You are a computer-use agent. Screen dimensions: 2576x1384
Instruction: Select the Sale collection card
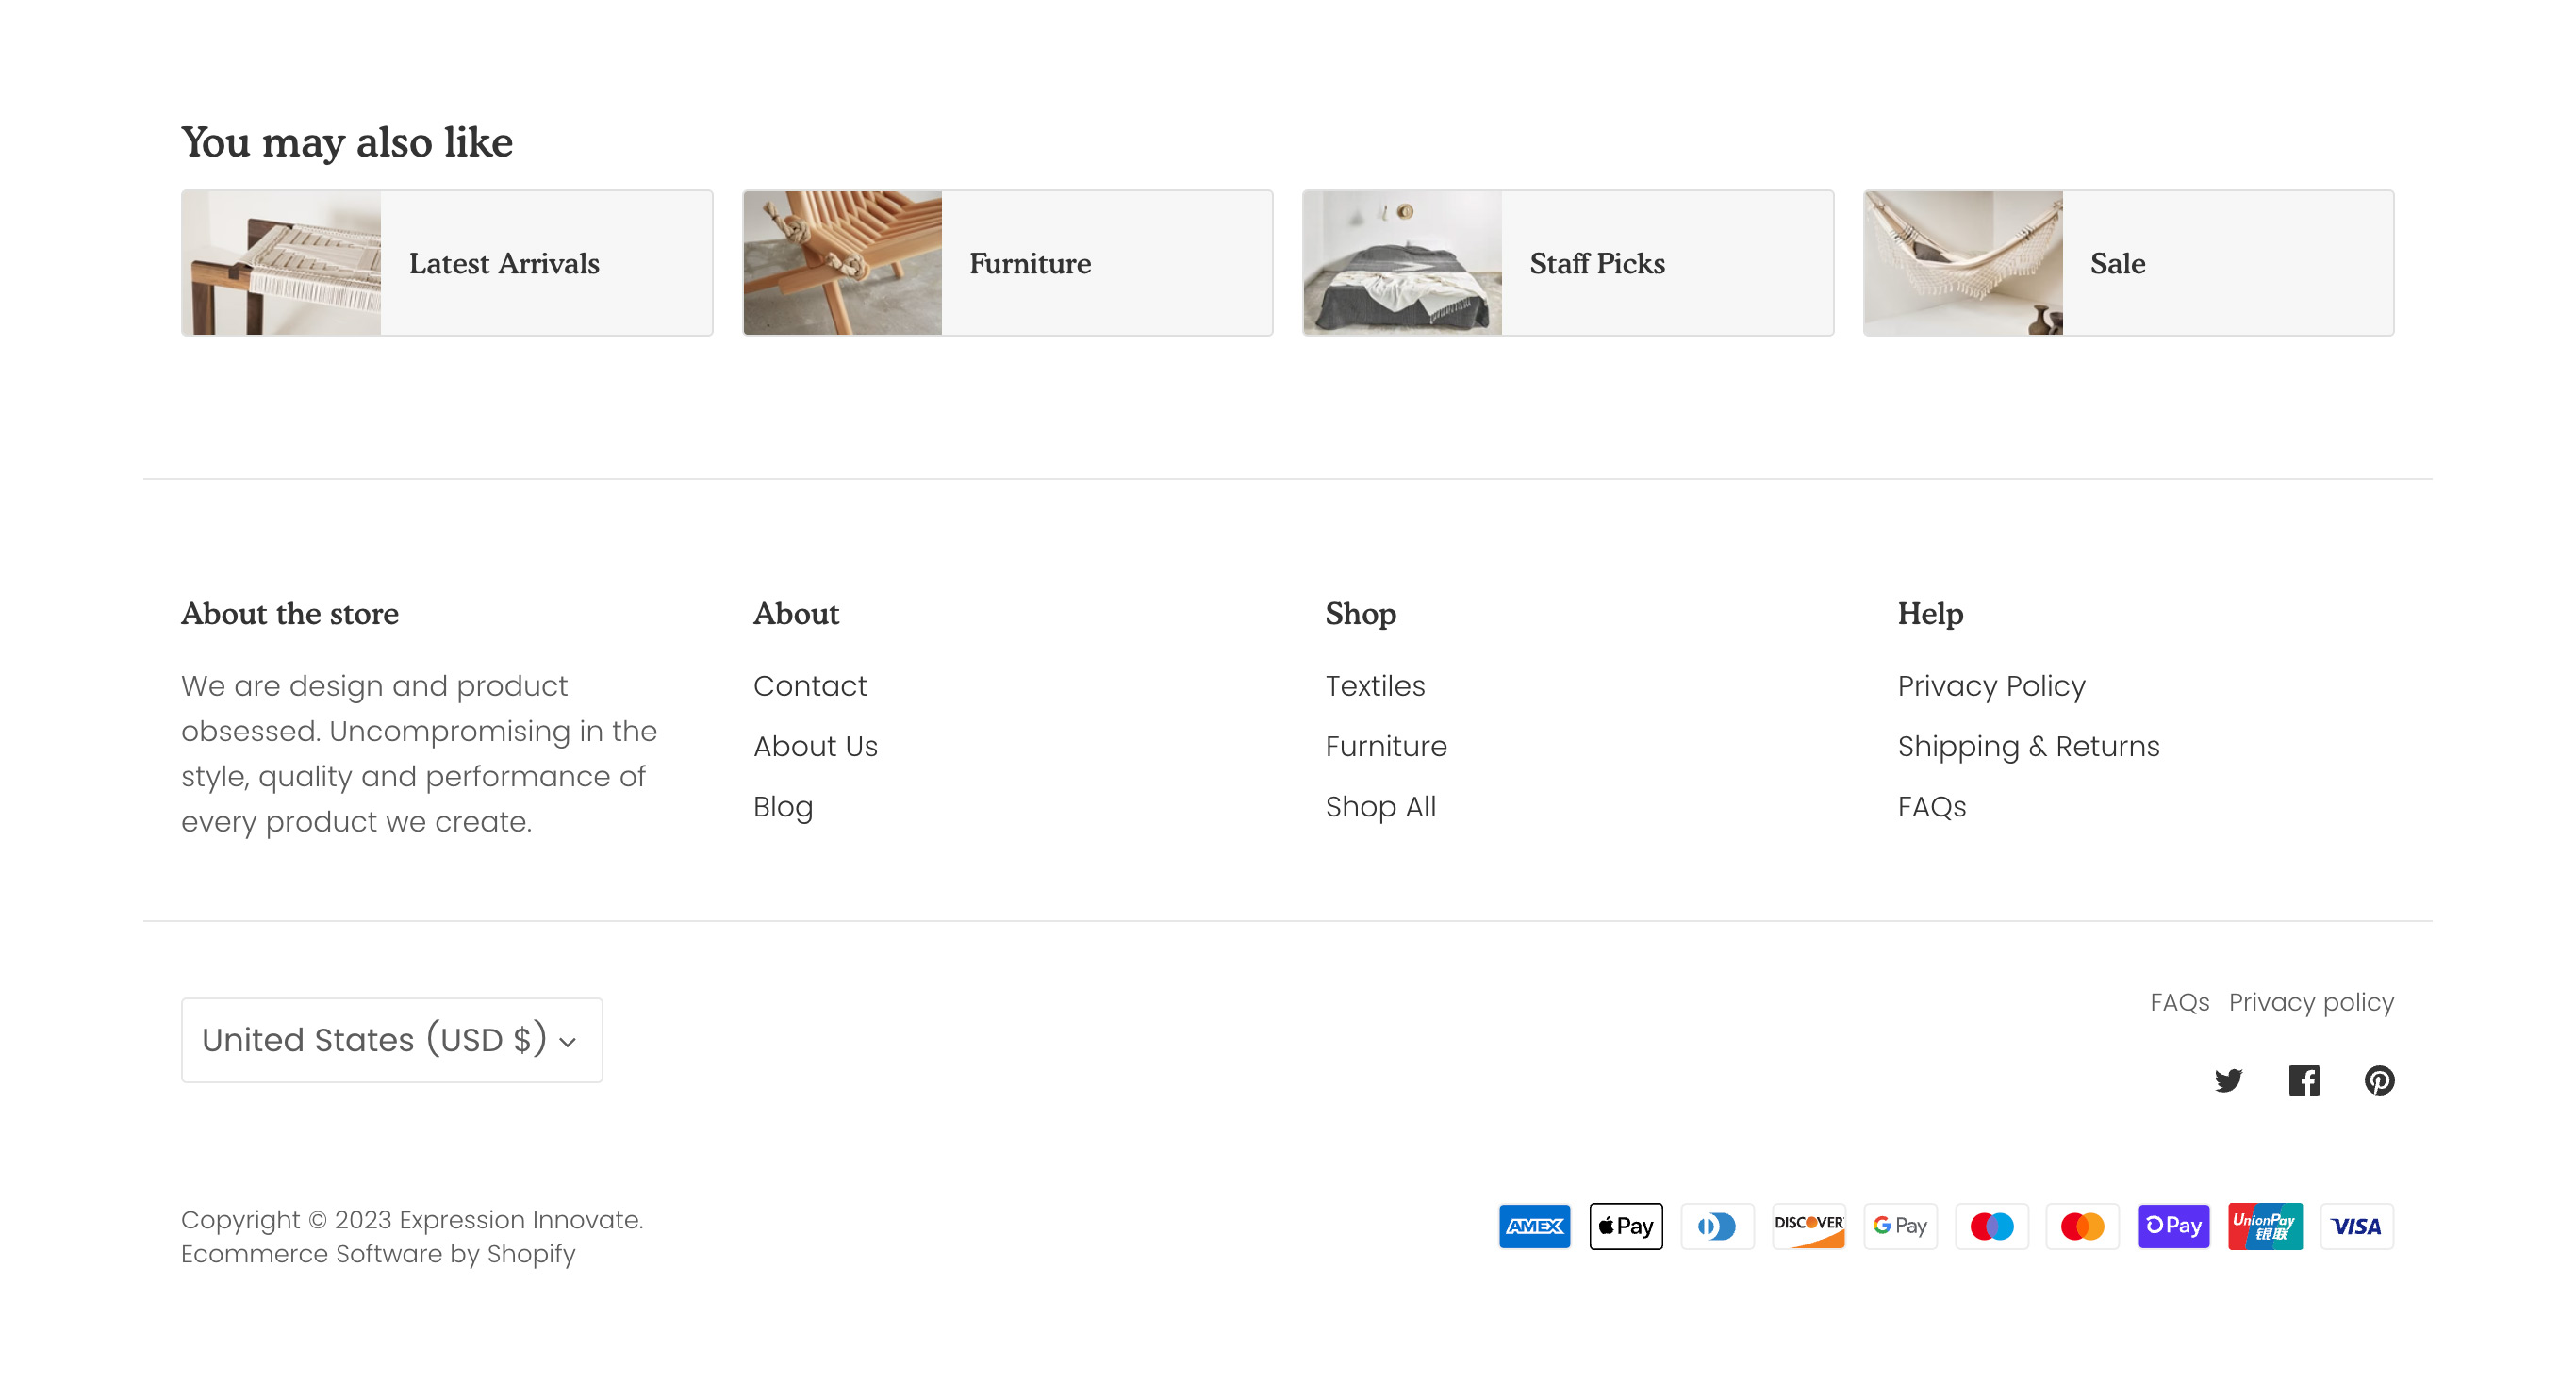[x=2128, y=263]
